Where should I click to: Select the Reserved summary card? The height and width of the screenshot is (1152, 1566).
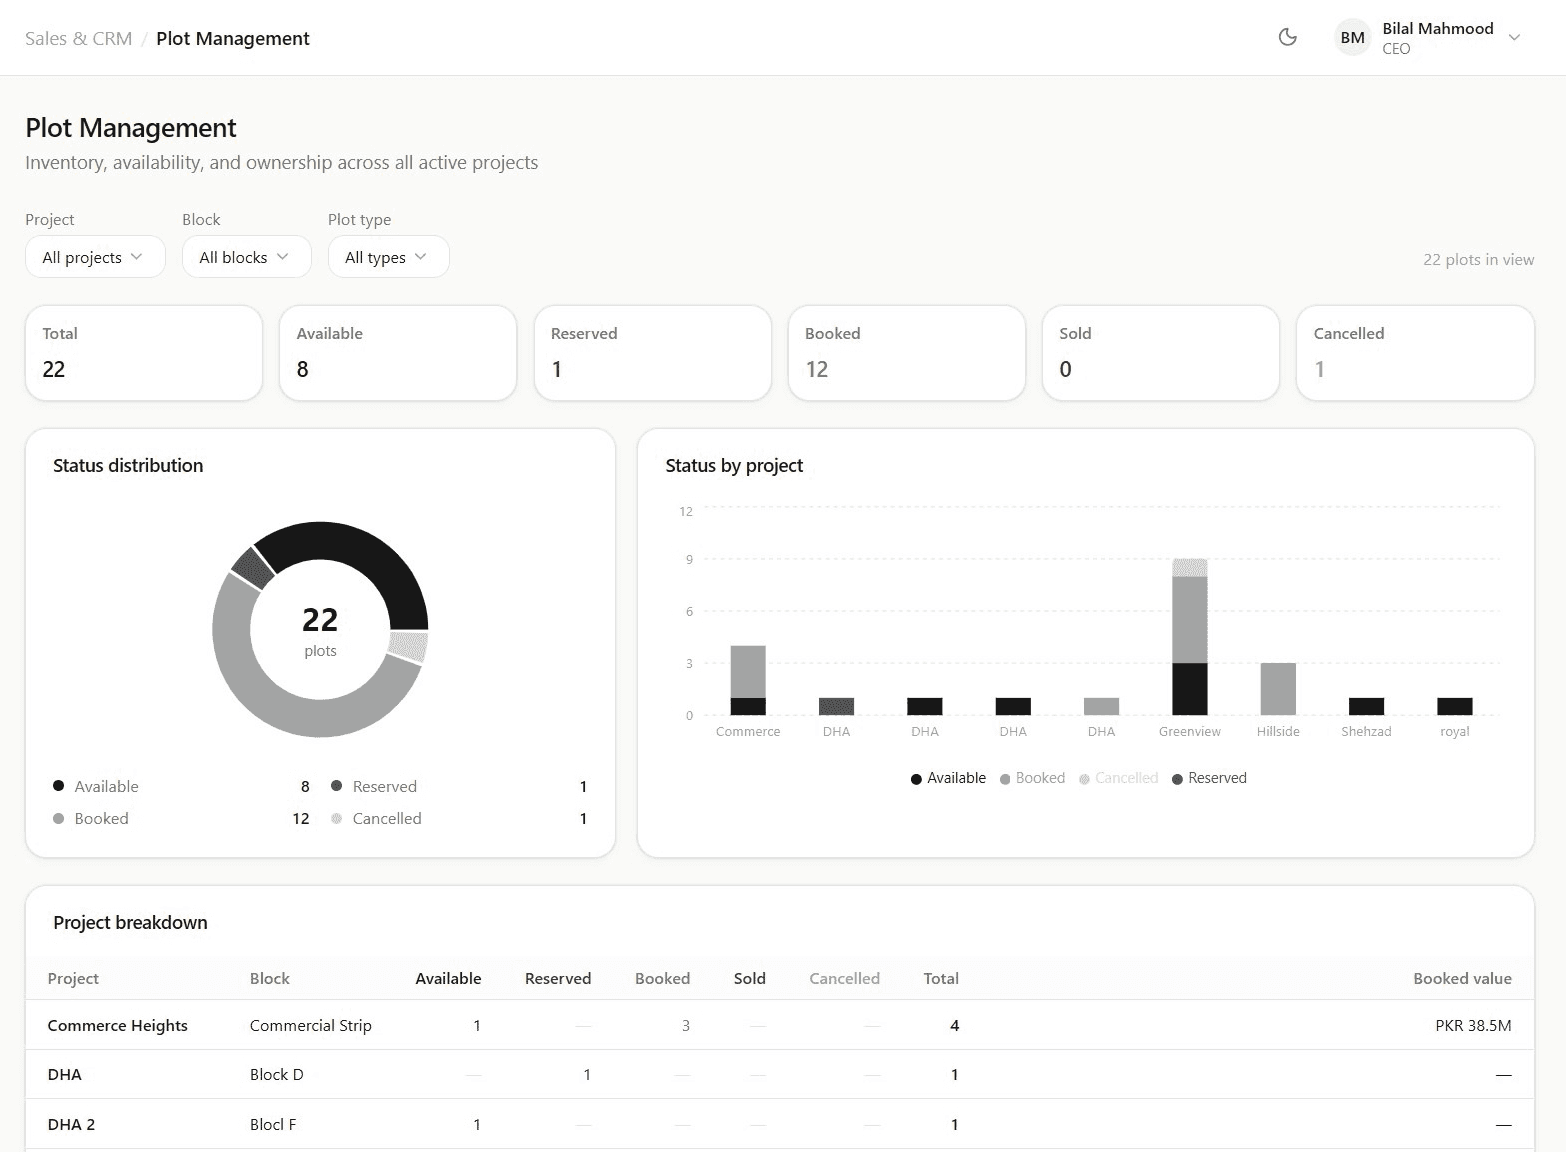click(x=653, y=353)
